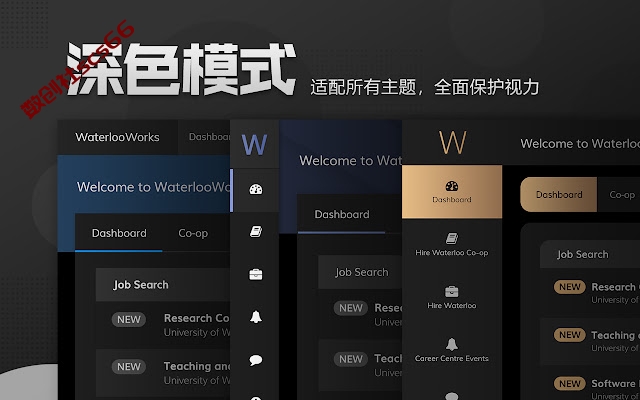
Task: Switch to the Co-op tab in the left panel
Action: click(193, 233)
